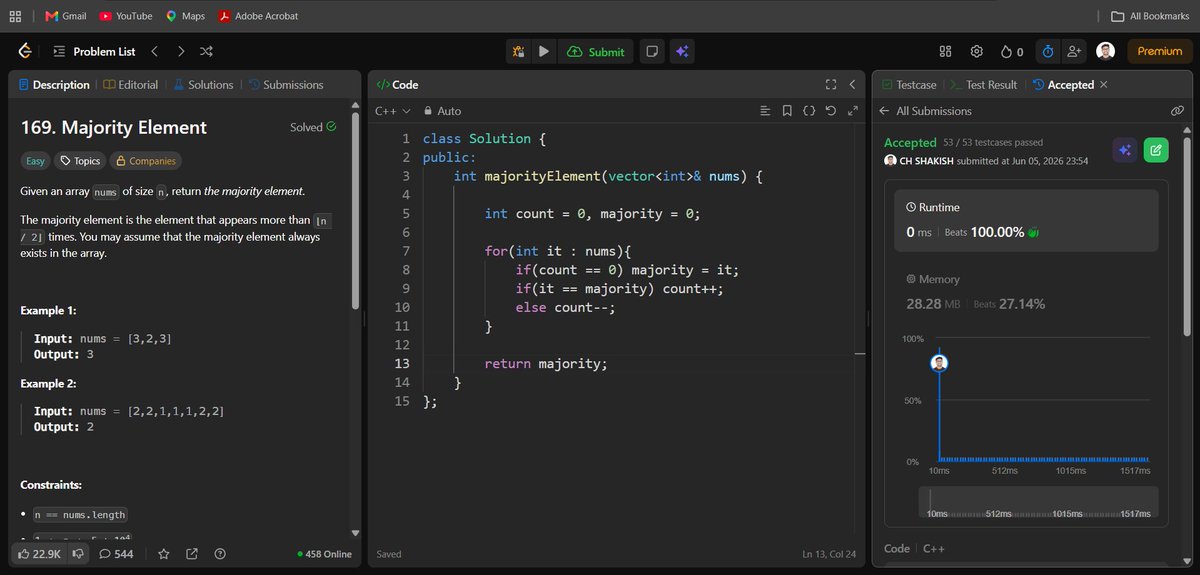Open the debugger icon beside Run
Image resolution: width=1200 pixels, height=575 pixels.
pyautogui.click(x=518, y=51)
